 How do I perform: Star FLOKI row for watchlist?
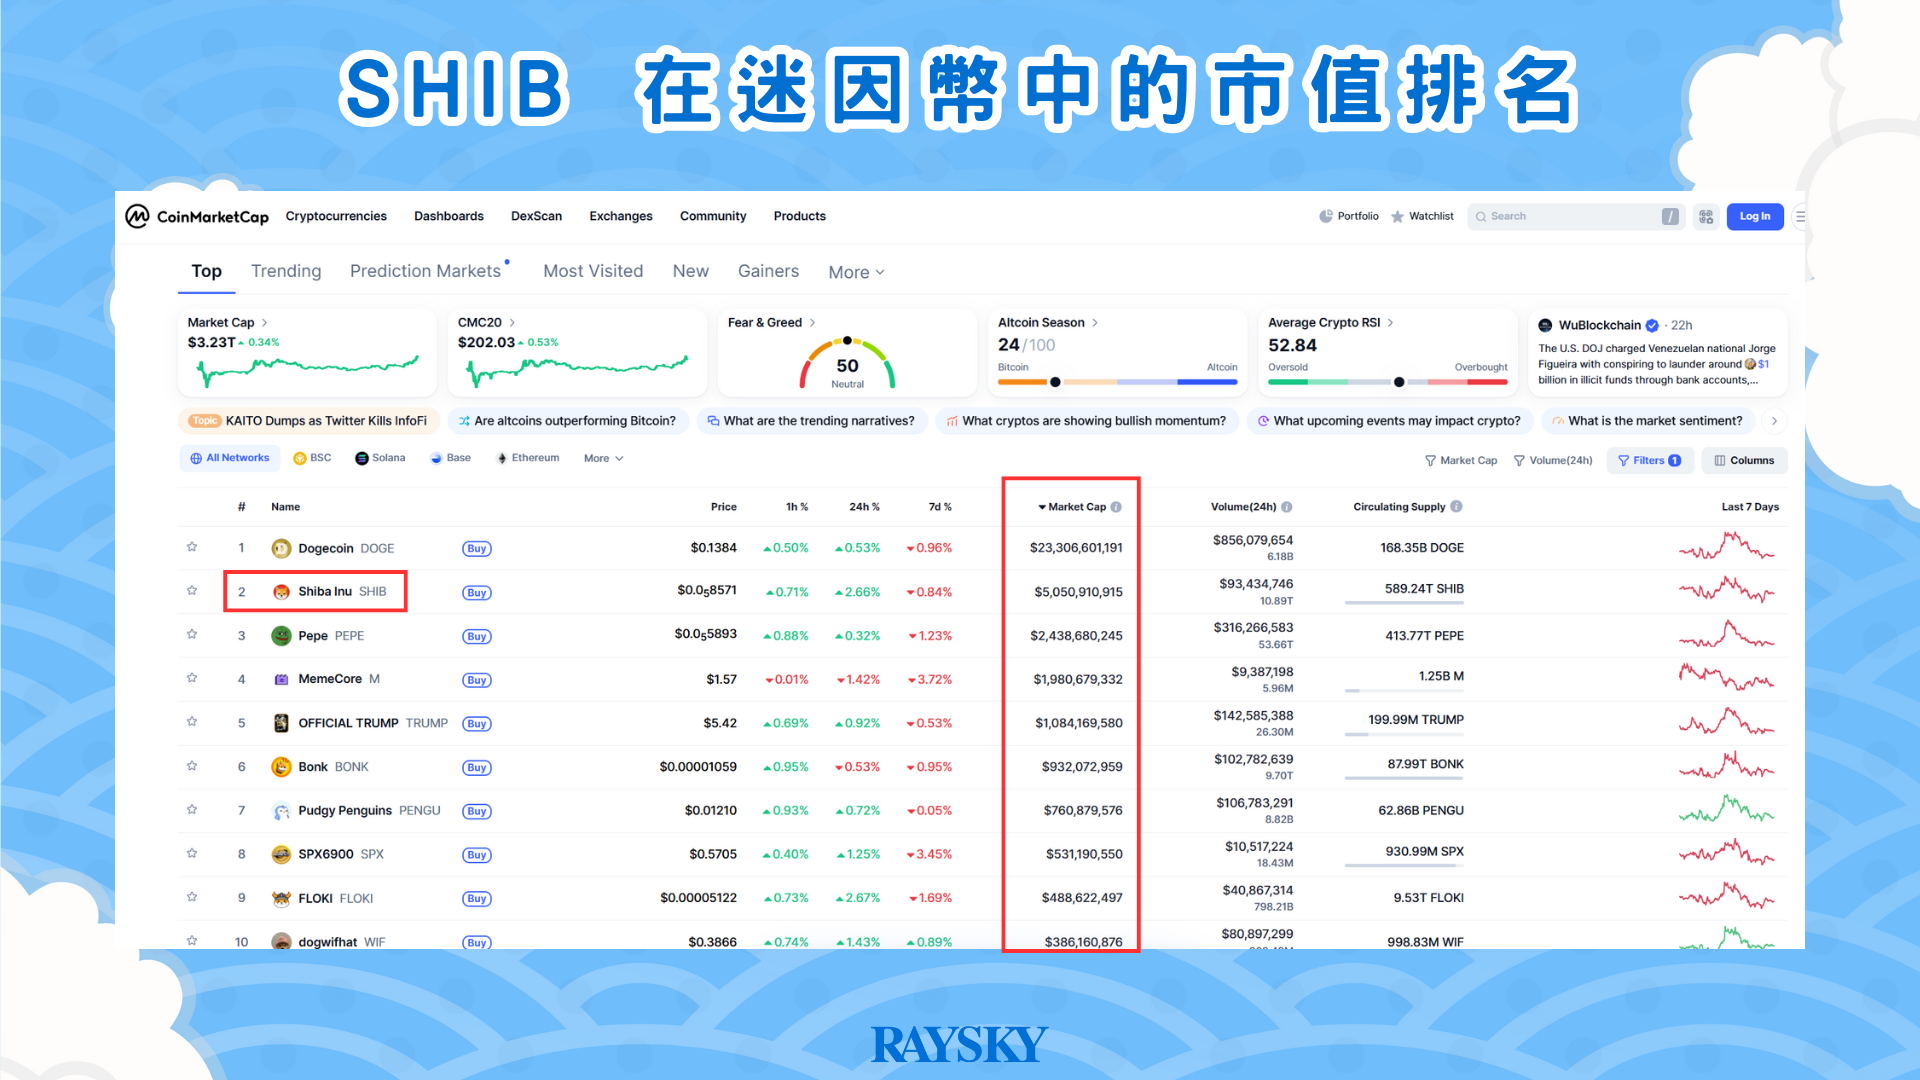click(x=192, y=897)
